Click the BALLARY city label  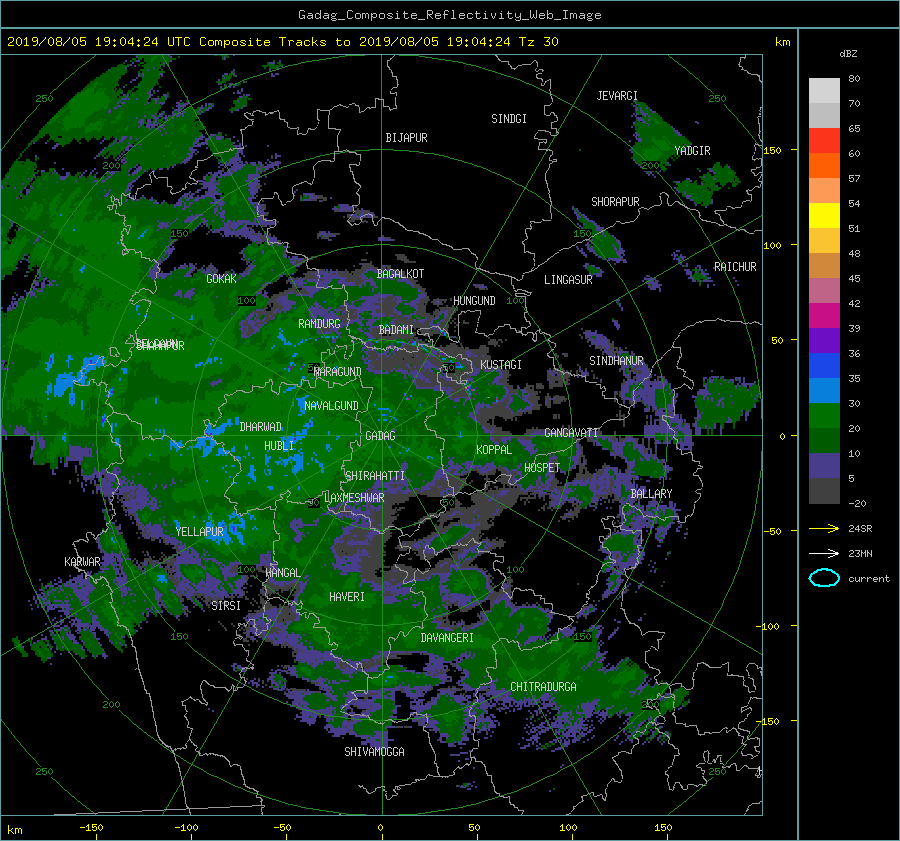[x=651, y=494]
